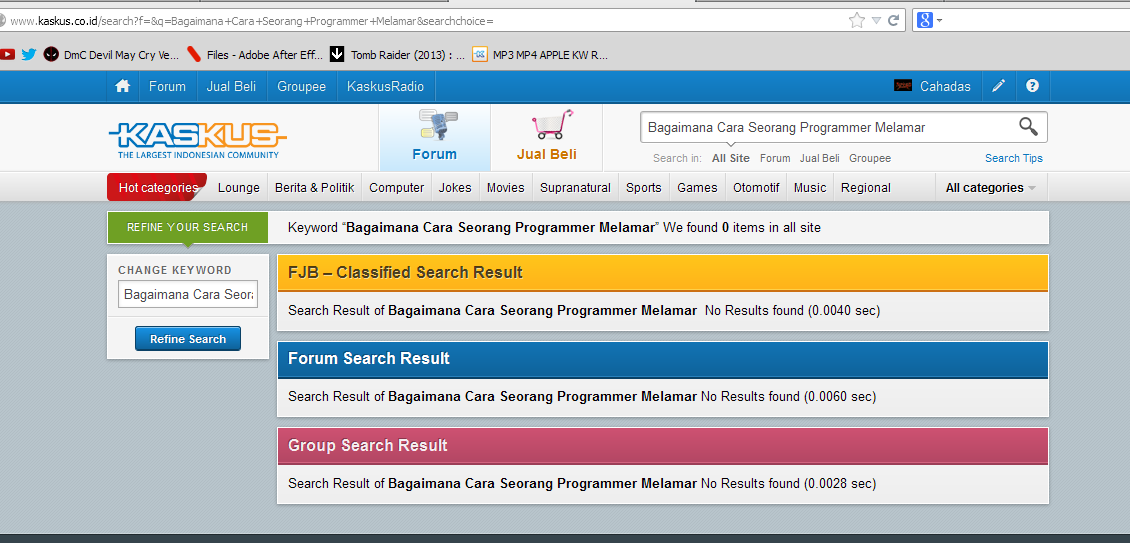
Task: Open the Regional category
Action: click(x=866, y=187)
